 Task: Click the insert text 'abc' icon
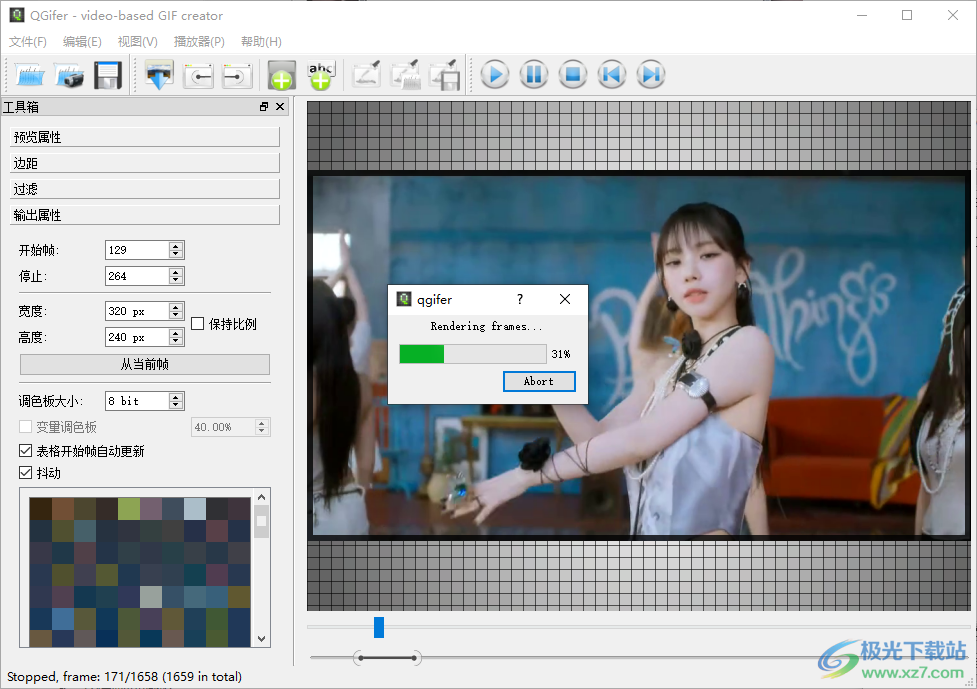point(321,75)
